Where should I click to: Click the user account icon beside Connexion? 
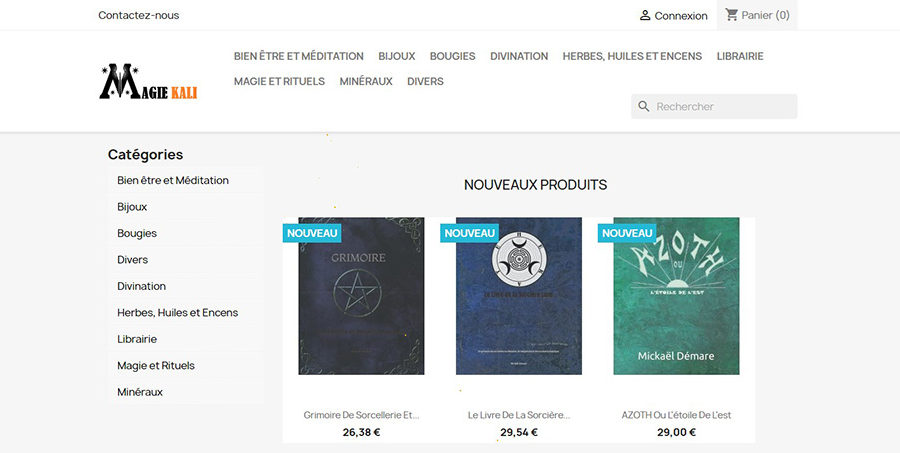pos(645,16)
